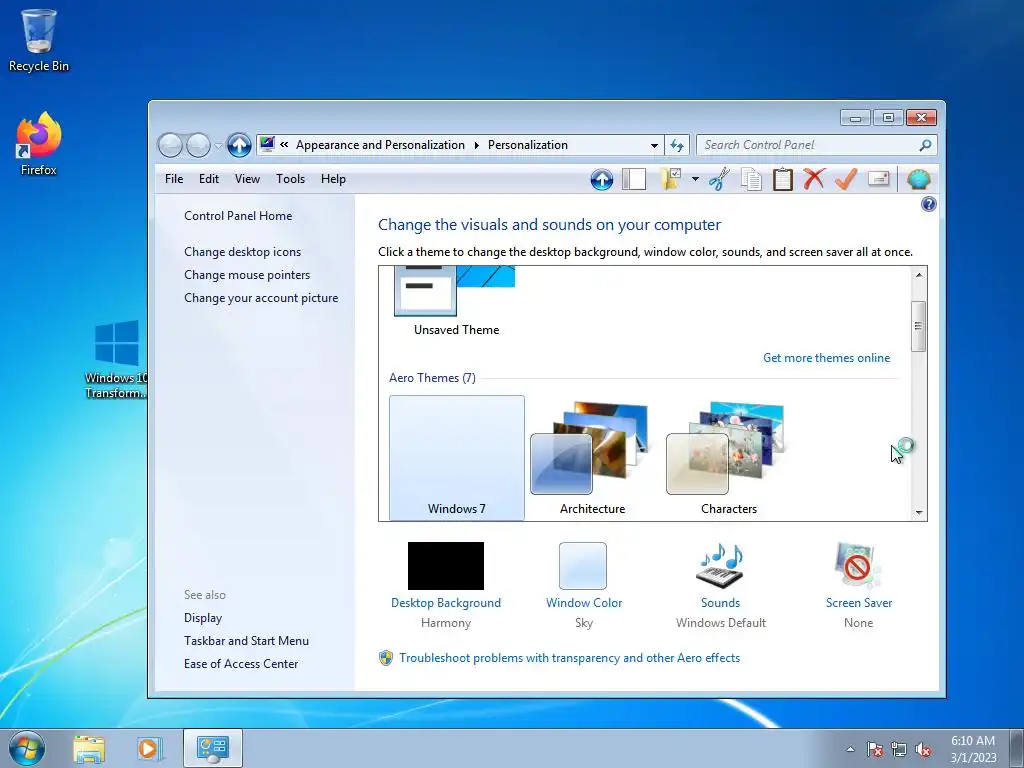Select the Characters theme

click(x=729, y=458)
